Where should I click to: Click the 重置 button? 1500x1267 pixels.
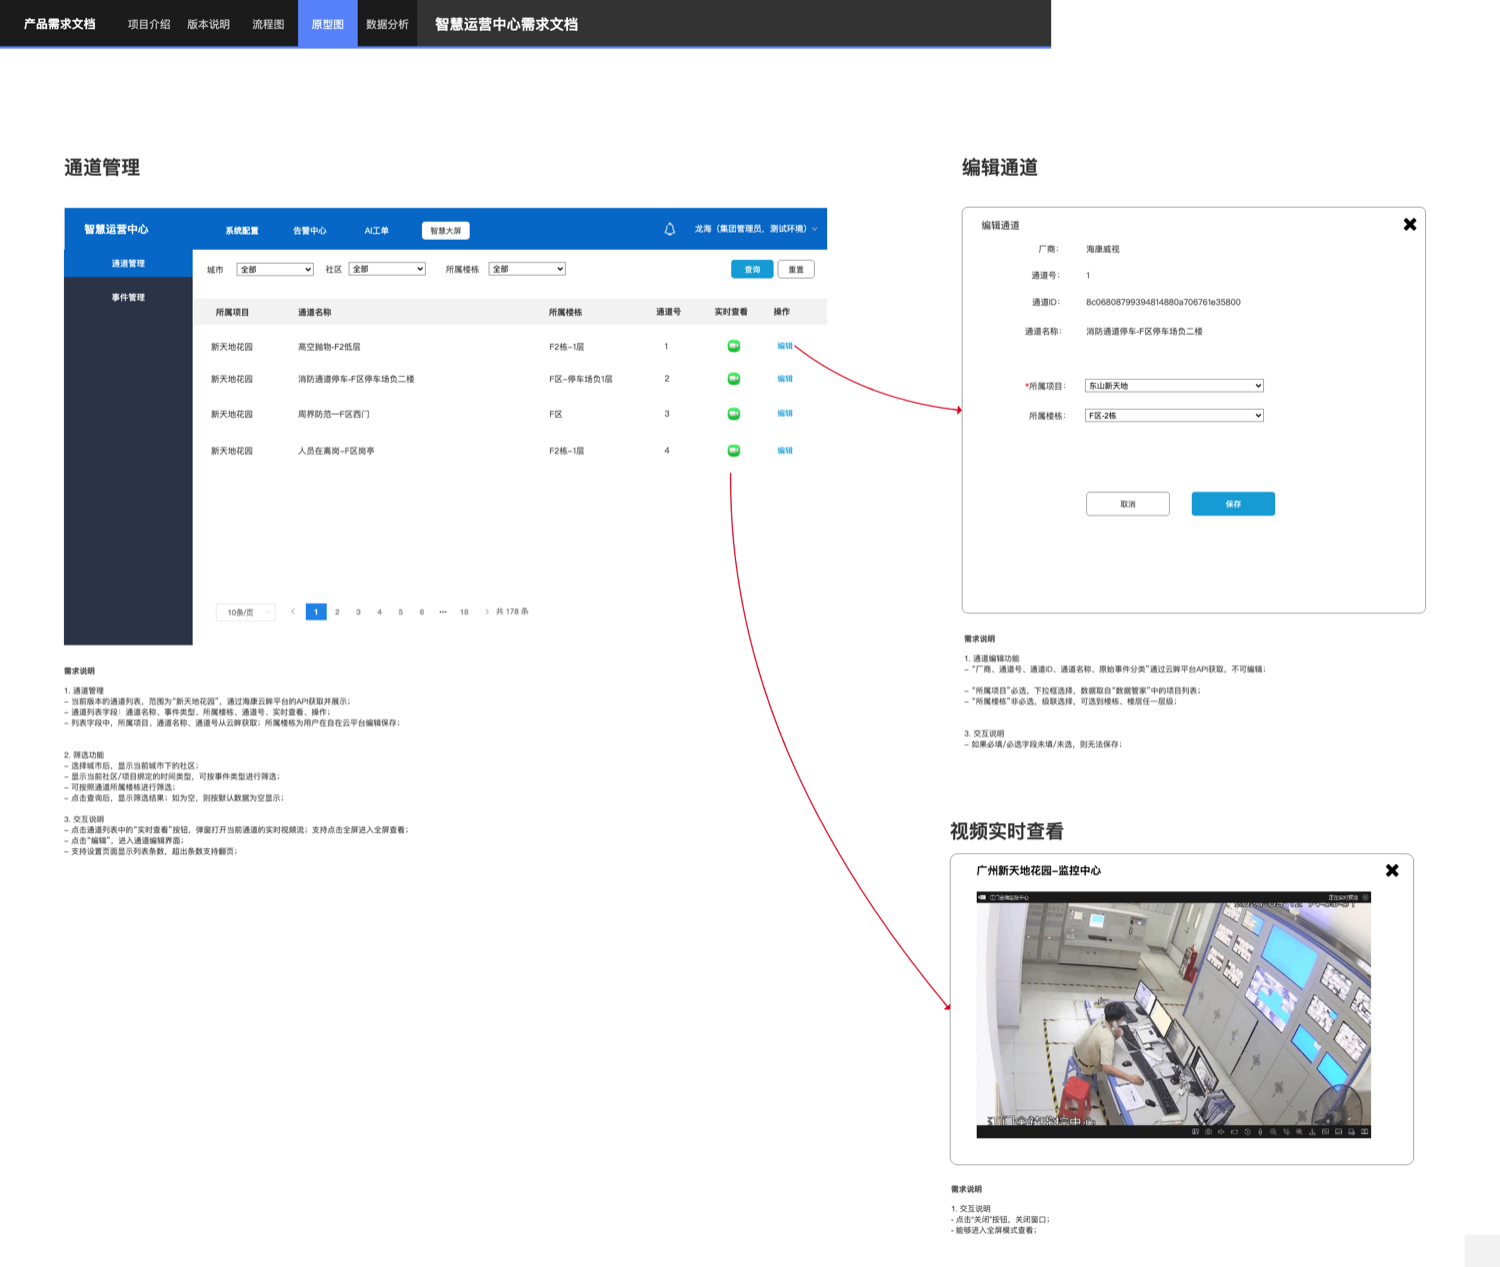pos(796,269)
